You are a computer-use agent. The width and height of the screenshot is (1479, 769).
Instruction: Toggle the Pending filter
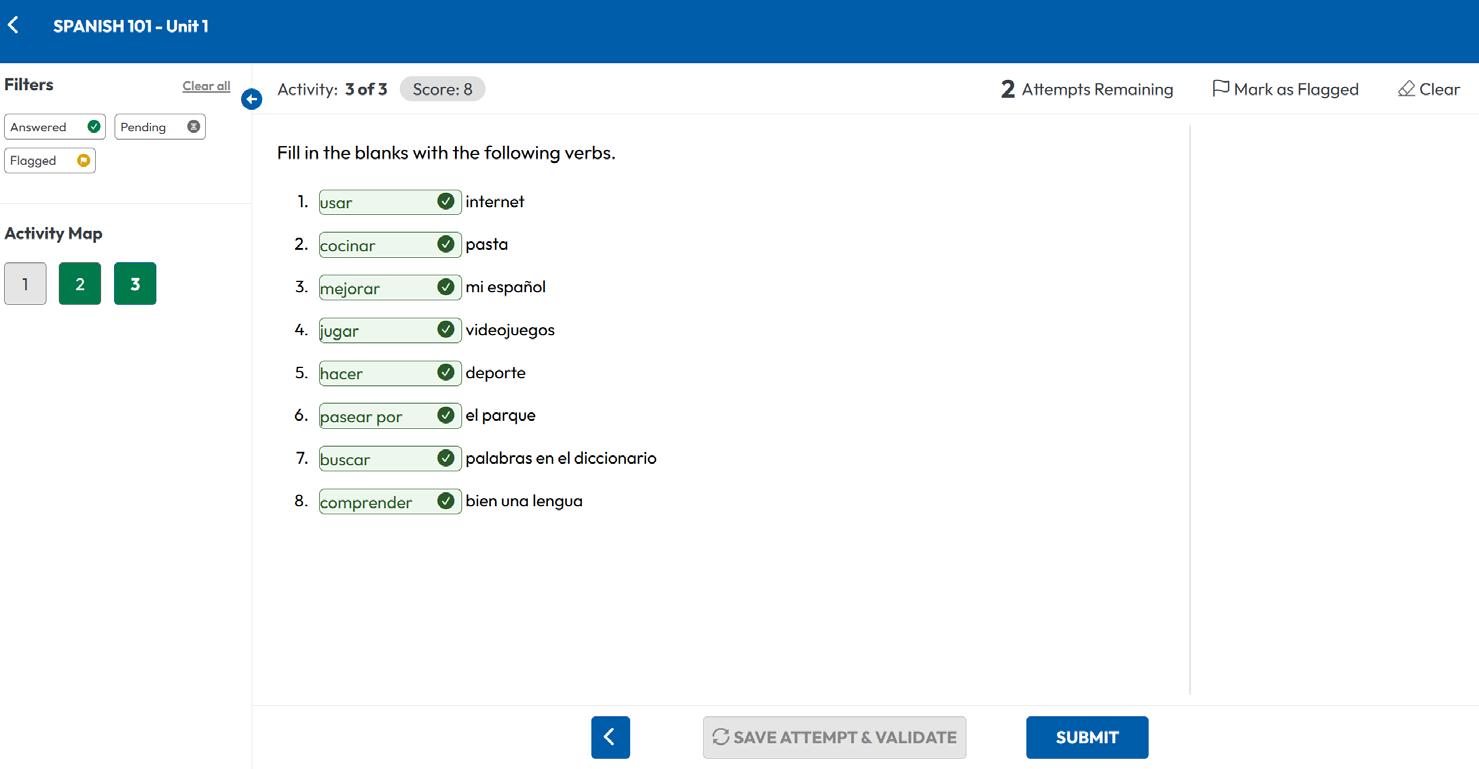[160, 127]
